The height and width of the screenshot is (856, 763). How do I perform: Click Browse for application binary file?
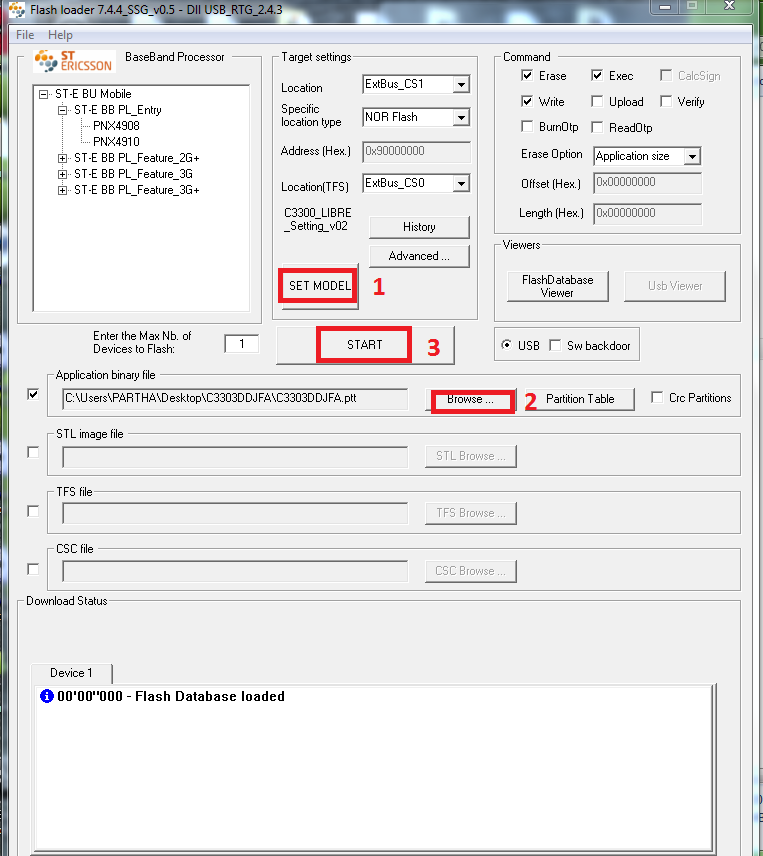(x=470, y=400)
